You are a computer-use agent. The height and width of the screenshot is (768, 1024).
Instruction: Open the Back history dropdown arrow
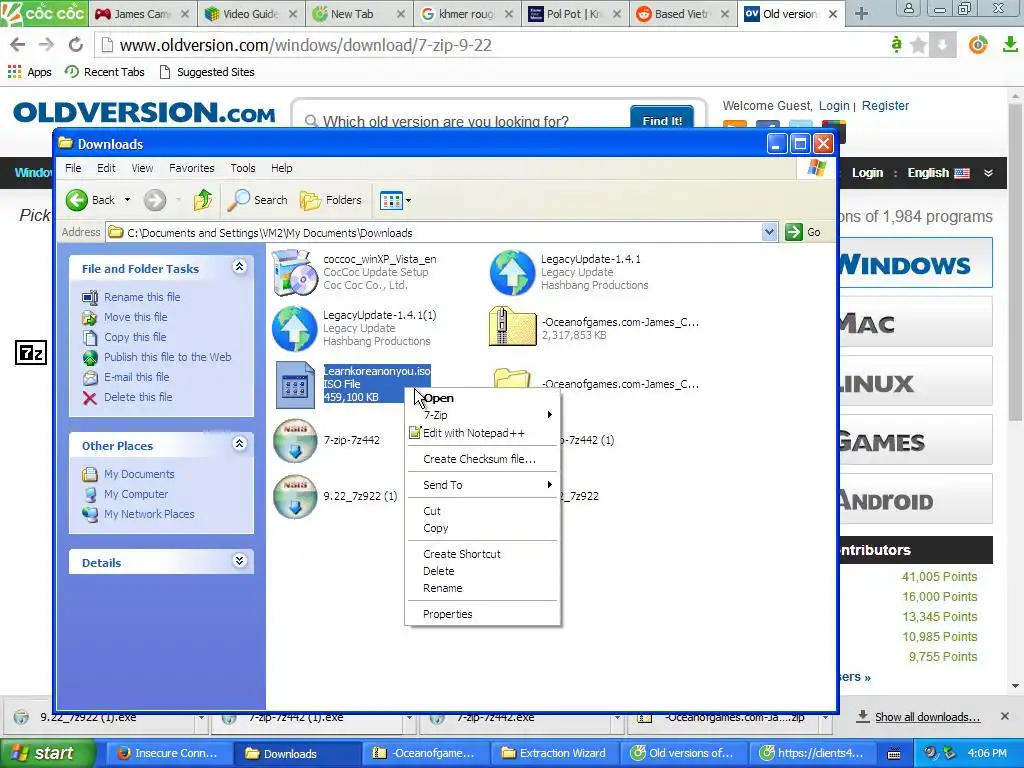coord(127,200)
